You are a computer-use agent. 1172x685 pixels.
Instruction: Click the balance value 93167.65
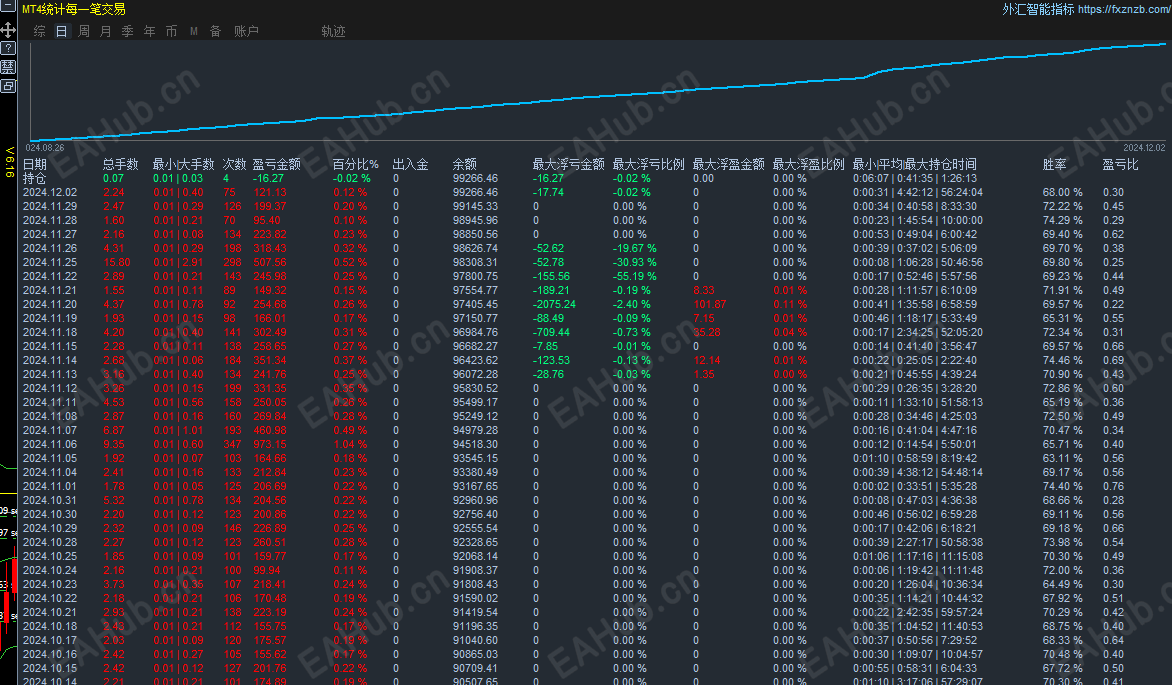point(475,486)
